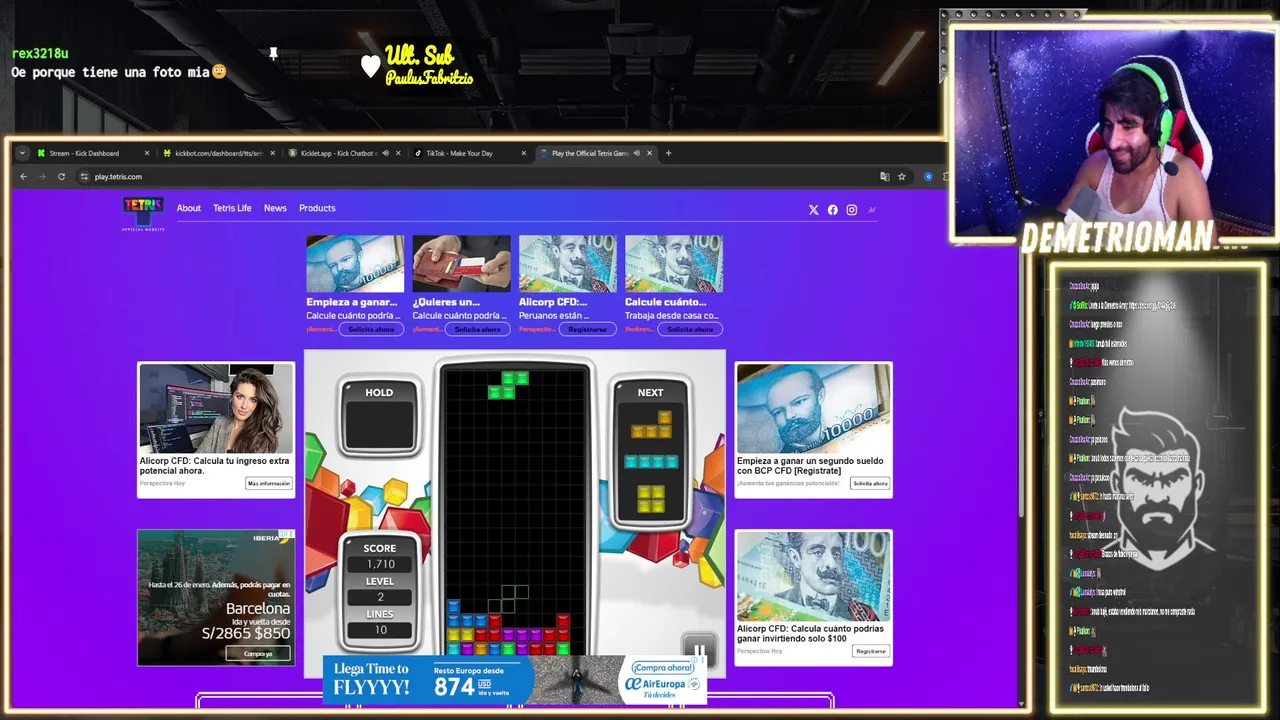The image size is (1280, 720).
Task: Switch to kickbot.com dashboard tab
Action: tap(217, 153)
